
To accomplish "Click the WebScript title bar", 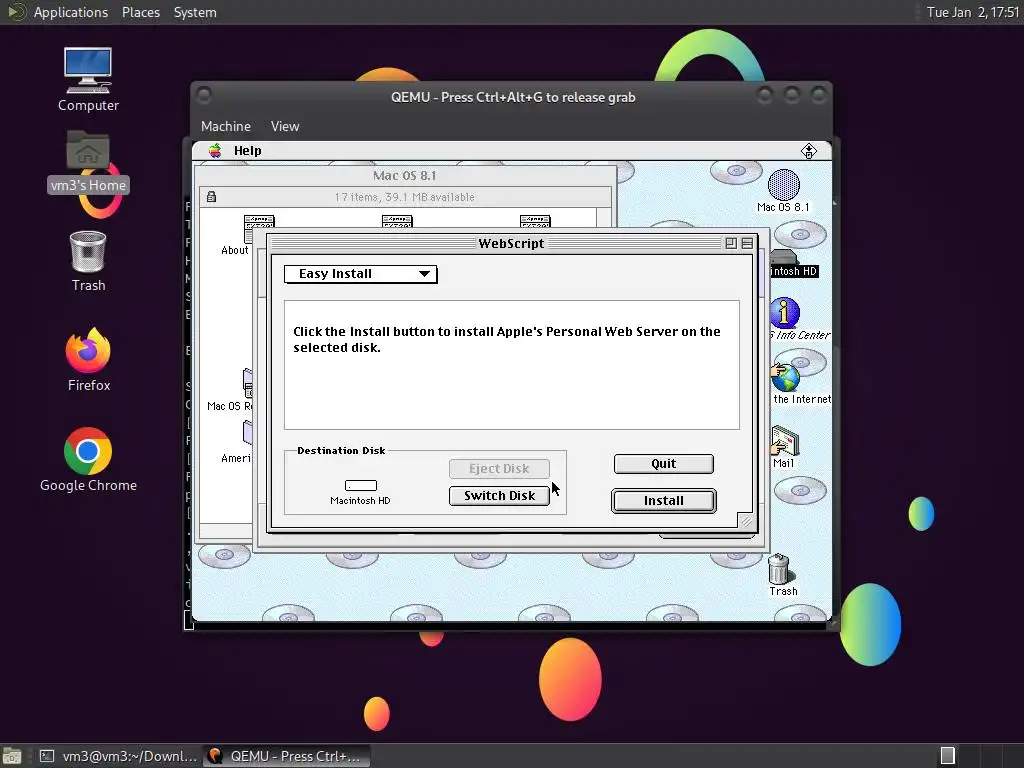I will tap(511, 244).
